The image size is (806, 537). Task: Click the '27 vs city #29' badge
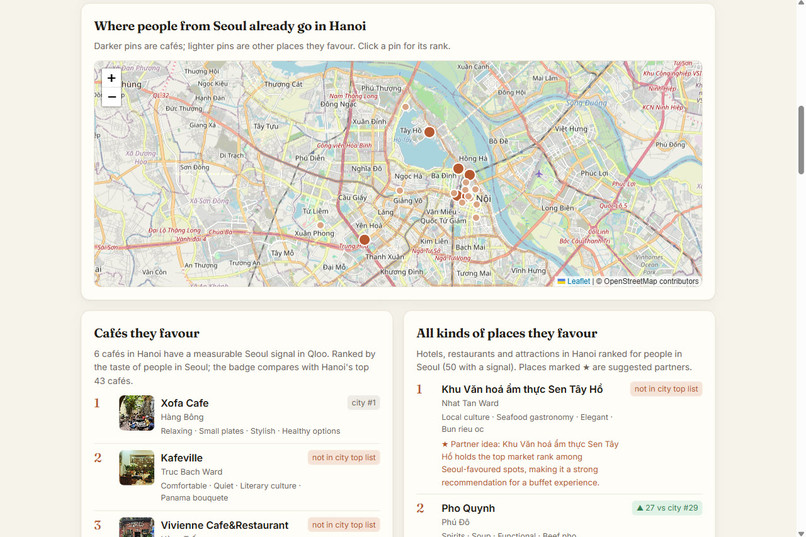coord(667,508)
